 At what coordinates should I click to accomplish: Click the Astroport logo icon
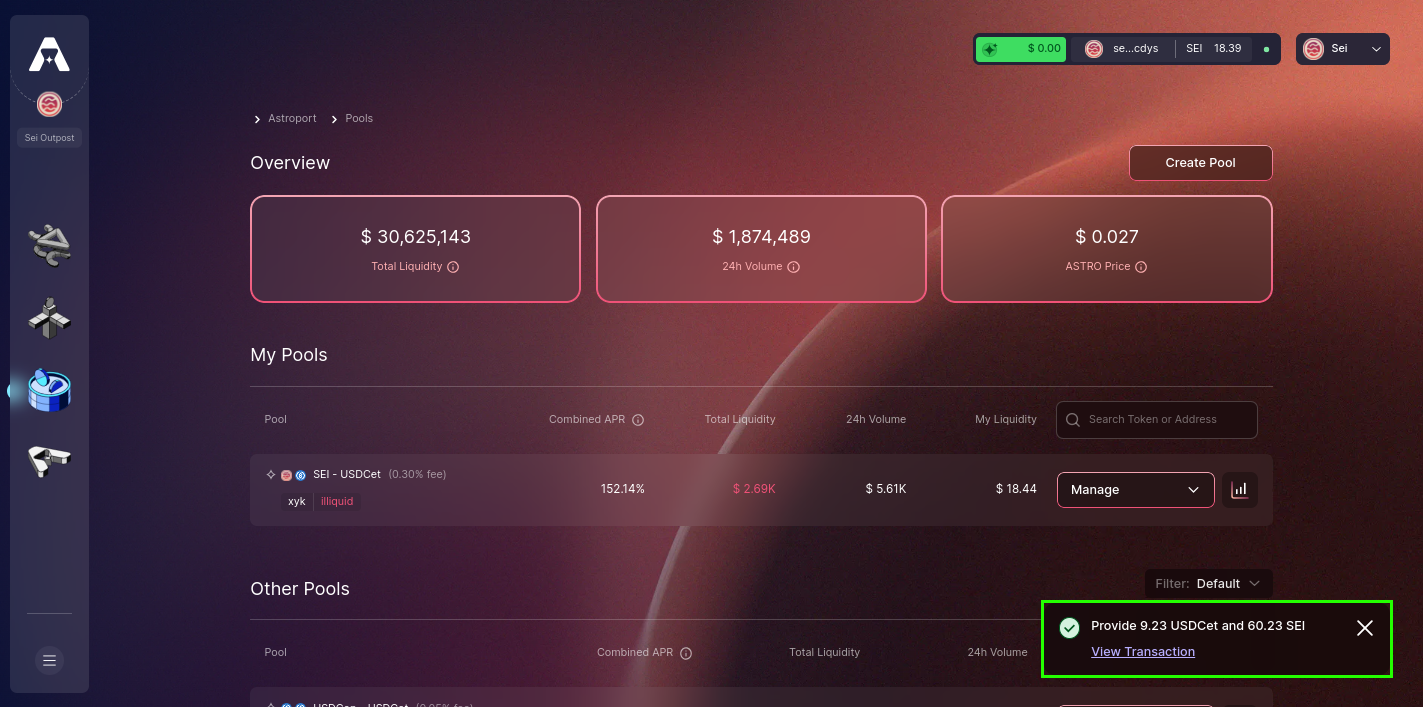pos(49,55)
